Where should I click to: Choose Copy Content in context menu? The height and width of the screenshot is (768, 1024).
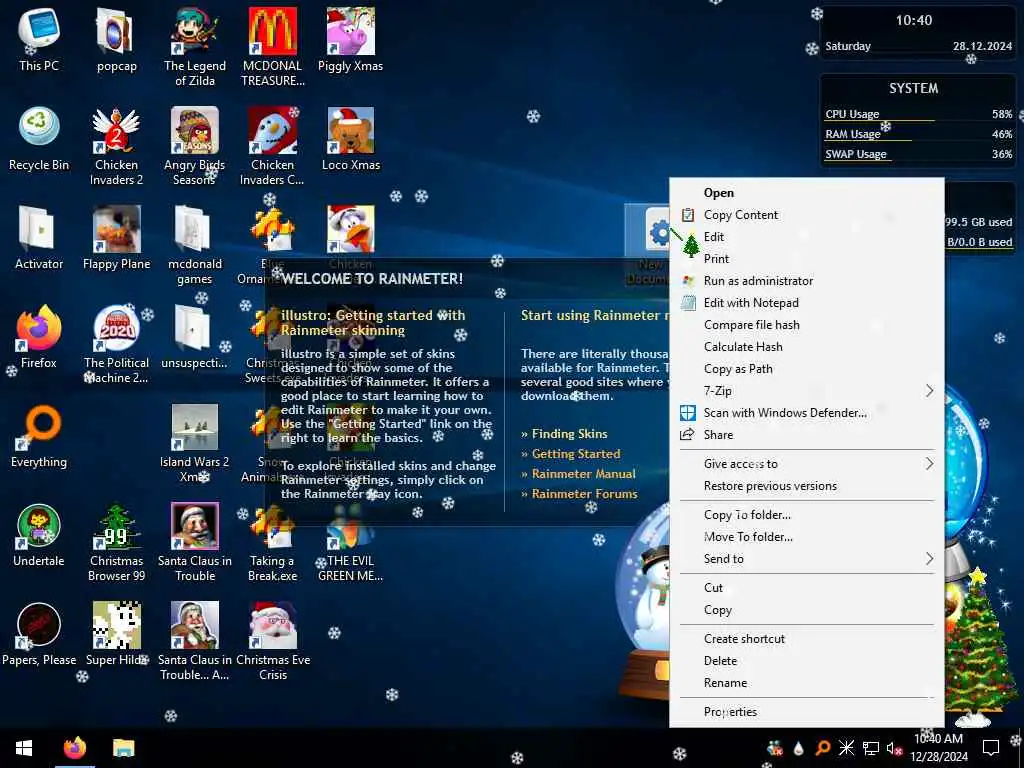pyautogui.click(x=807, y=215)
